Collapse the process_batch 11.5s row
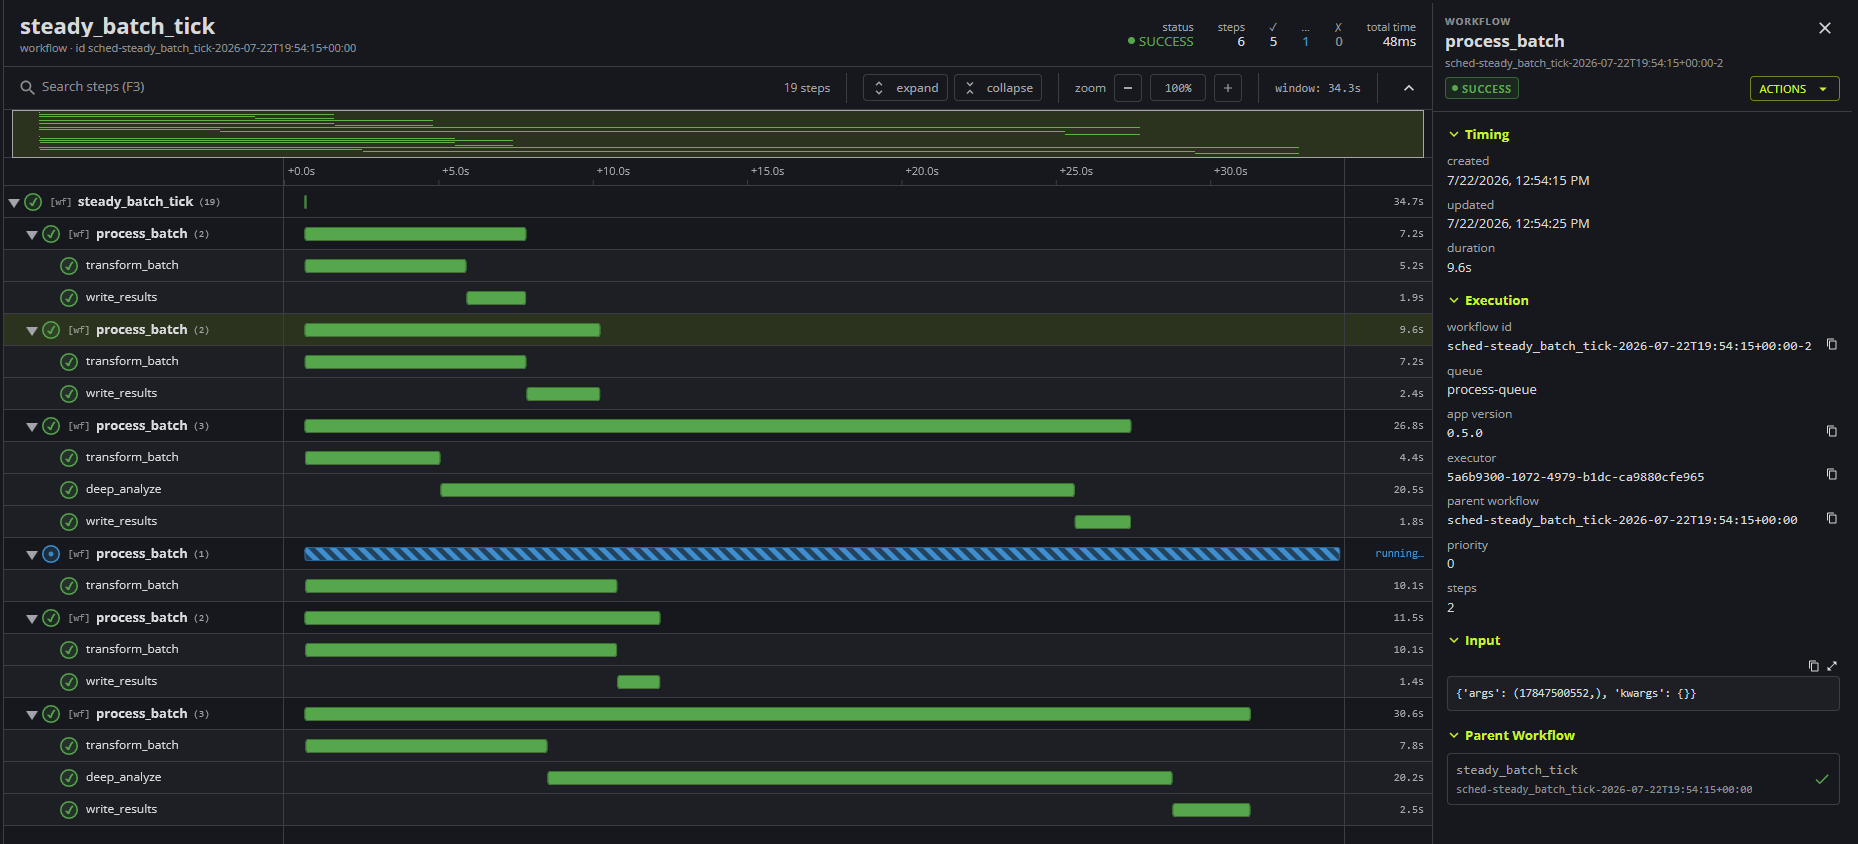This screenshot has height=844, width=1858. (32, 618)
